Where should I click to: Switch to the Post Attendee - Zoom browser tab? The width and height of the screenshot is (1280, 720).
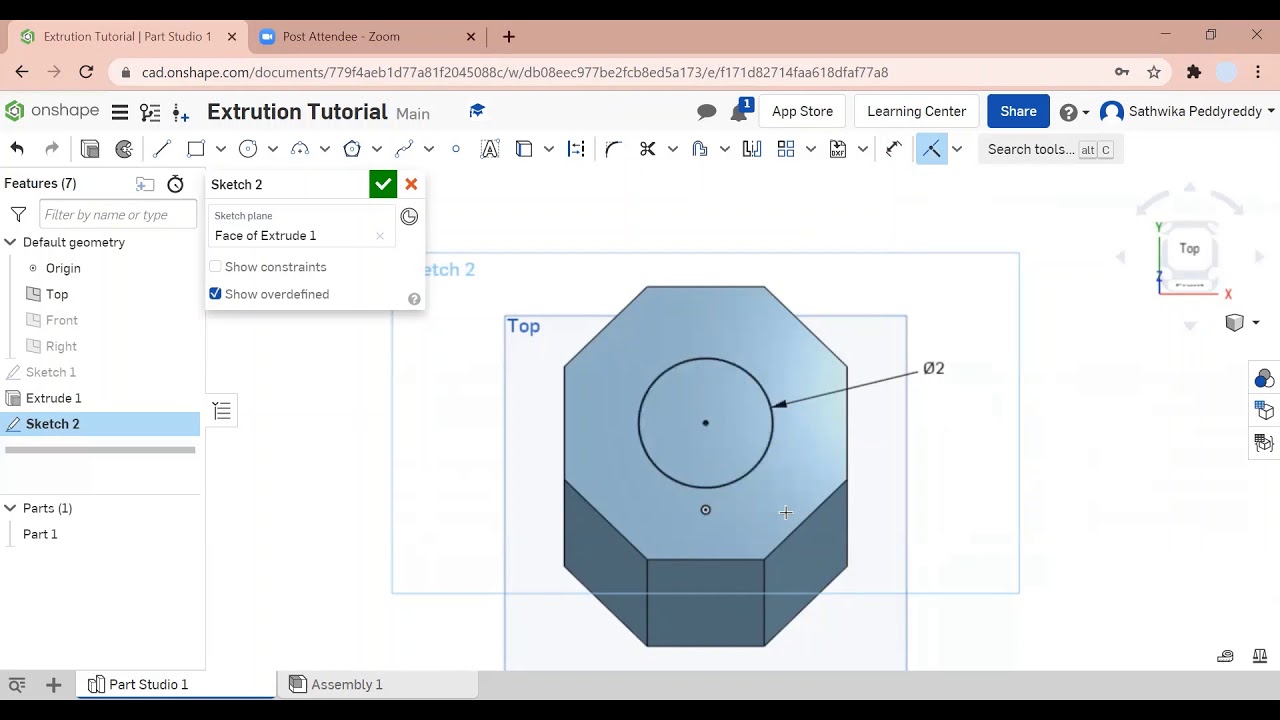coord(365,36)
